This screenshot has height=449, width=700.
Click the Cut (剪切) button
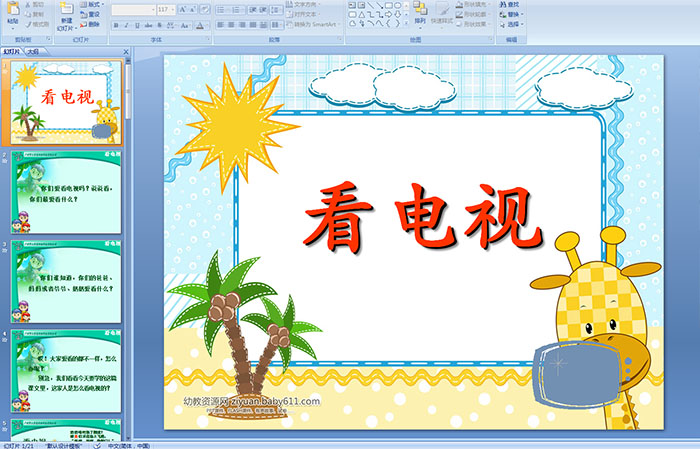[x=35, y=4]
